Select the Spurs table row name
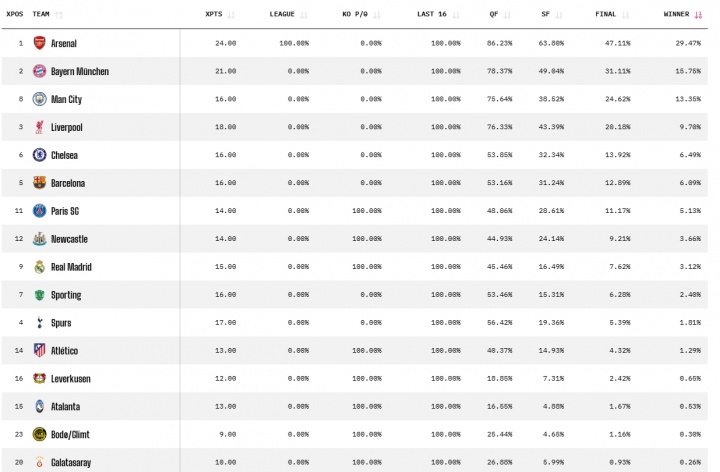This screenshot has height=472, width=720. pyautogui.click(x=61, y=324)
